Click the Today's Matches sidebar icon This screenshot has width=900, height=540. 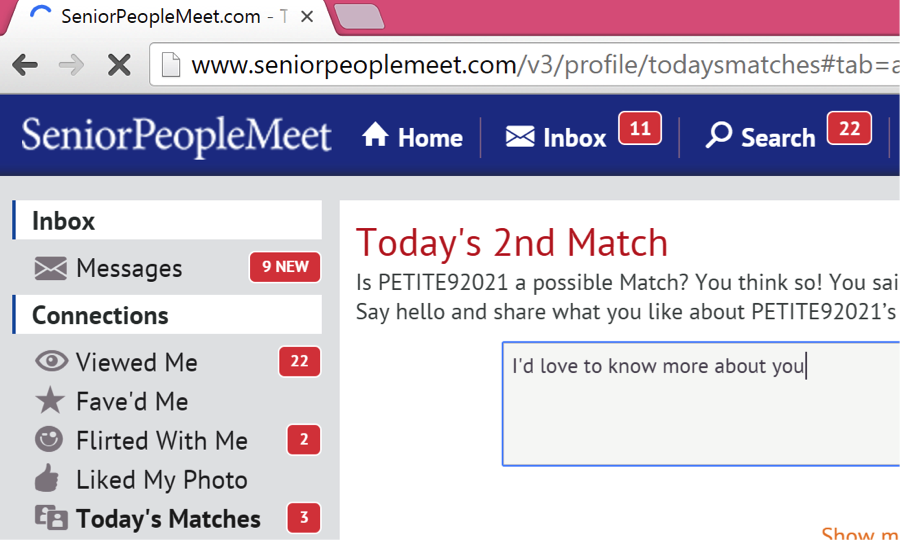point(51,518)
